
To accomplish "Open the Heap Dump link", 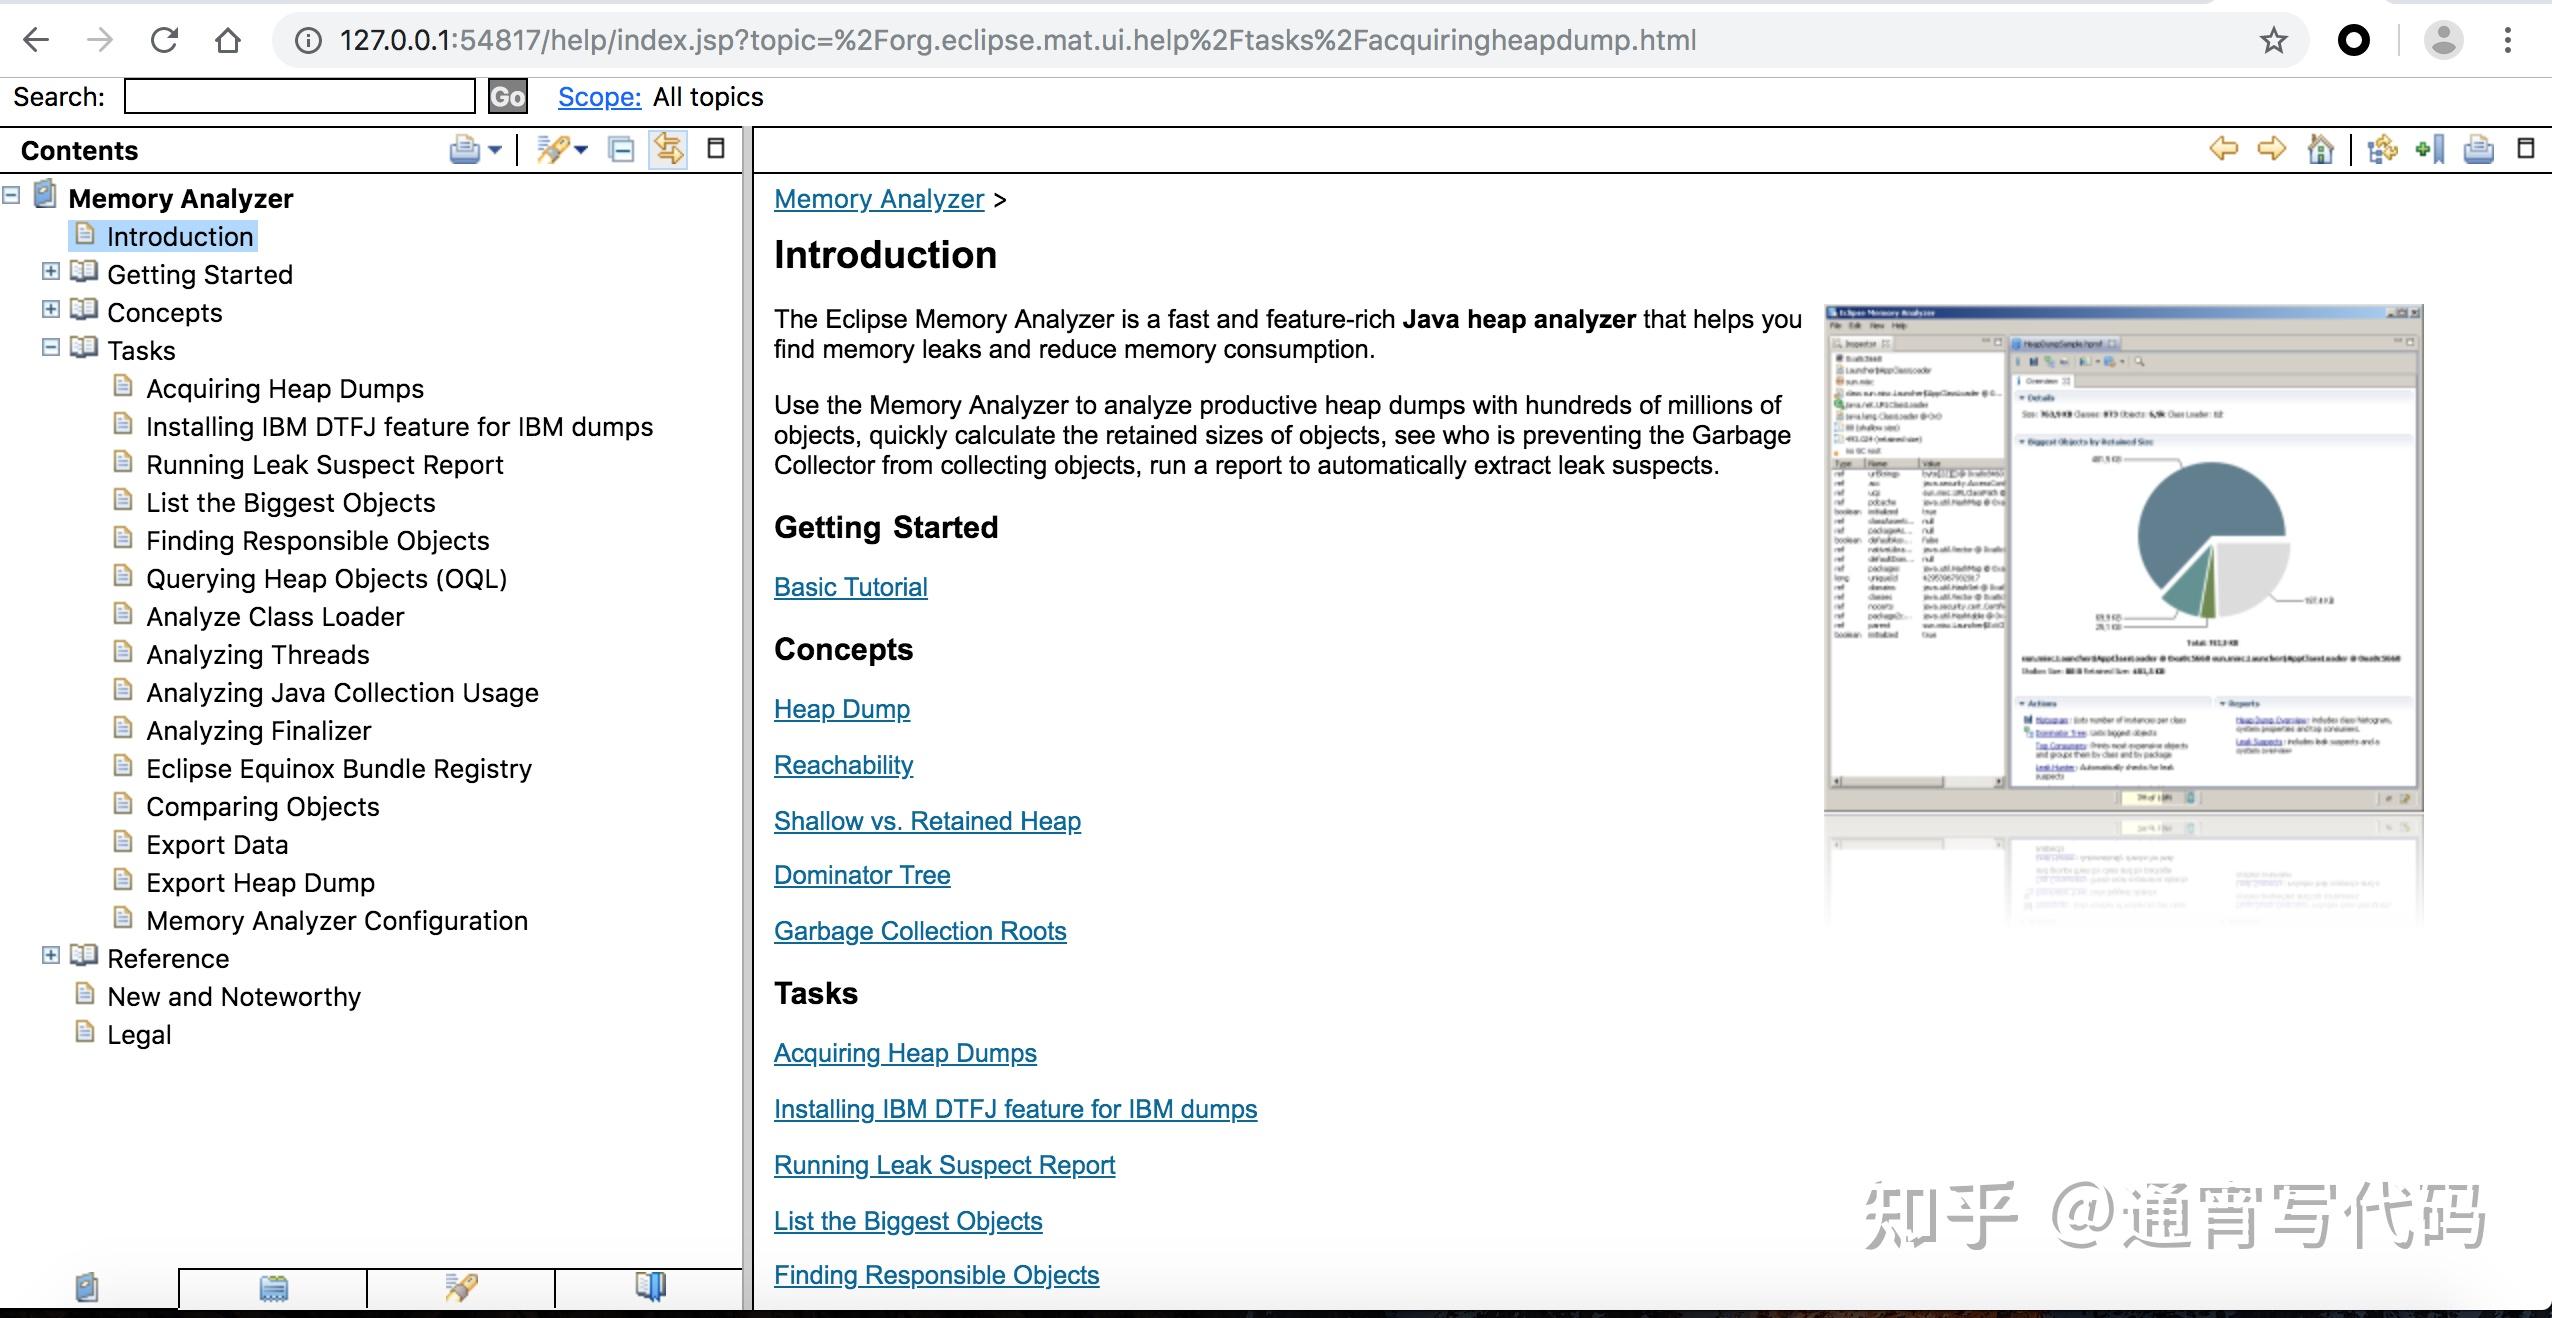I will (x=842, y=709).
